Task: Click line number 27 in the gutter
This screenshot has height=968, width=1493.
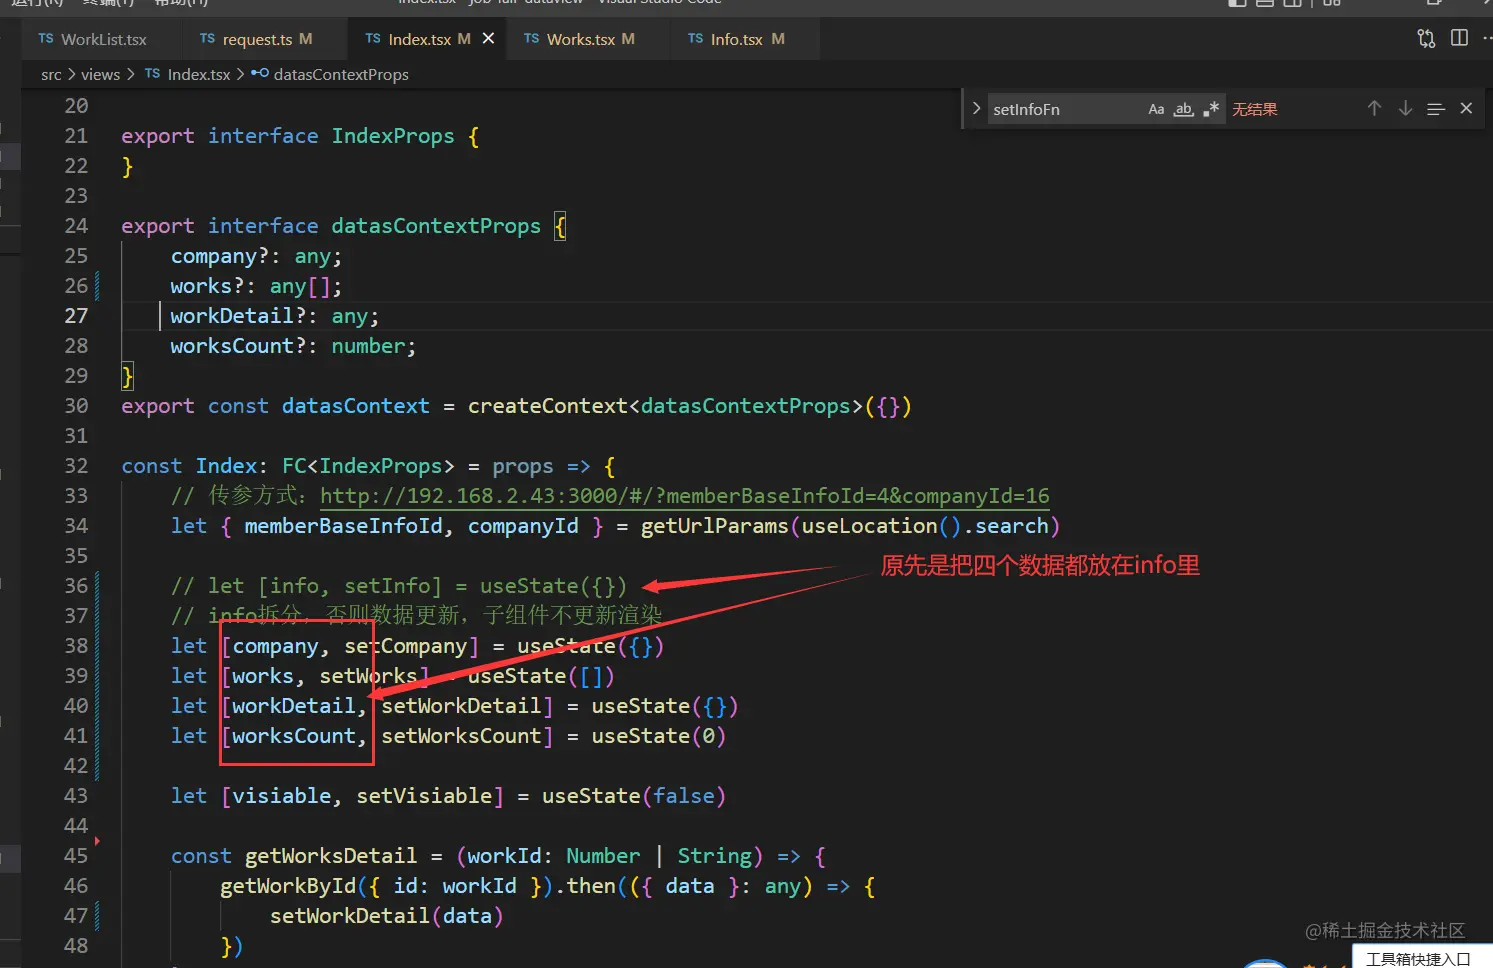Action: click(x=76, y=316)
